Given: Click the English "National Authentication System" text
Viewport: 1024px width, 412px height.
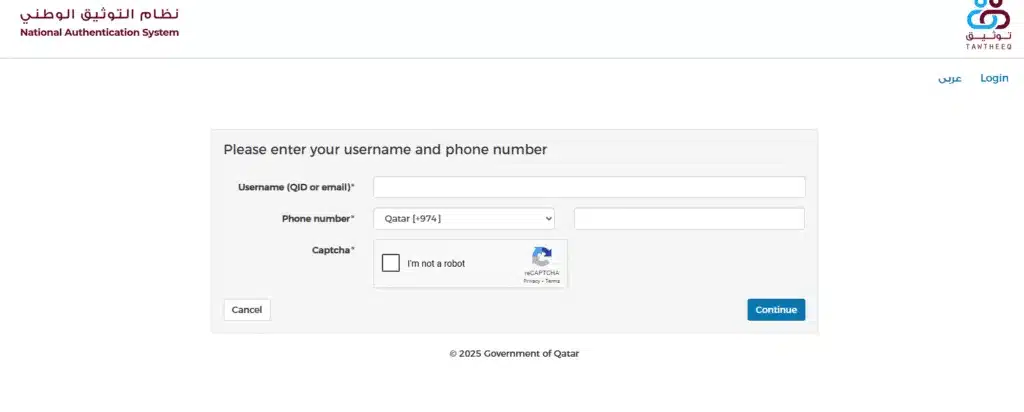Looking at the screenshot, I should (100, 32).
